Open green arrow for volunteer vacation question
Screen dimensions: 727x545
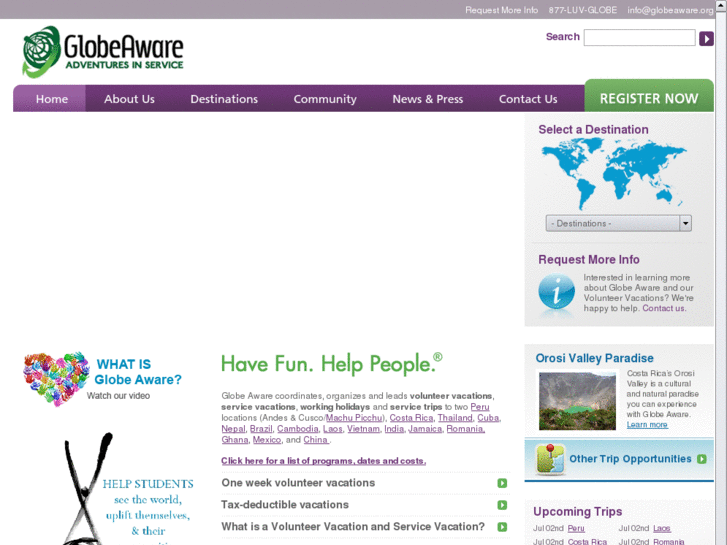tap(502, 527)
